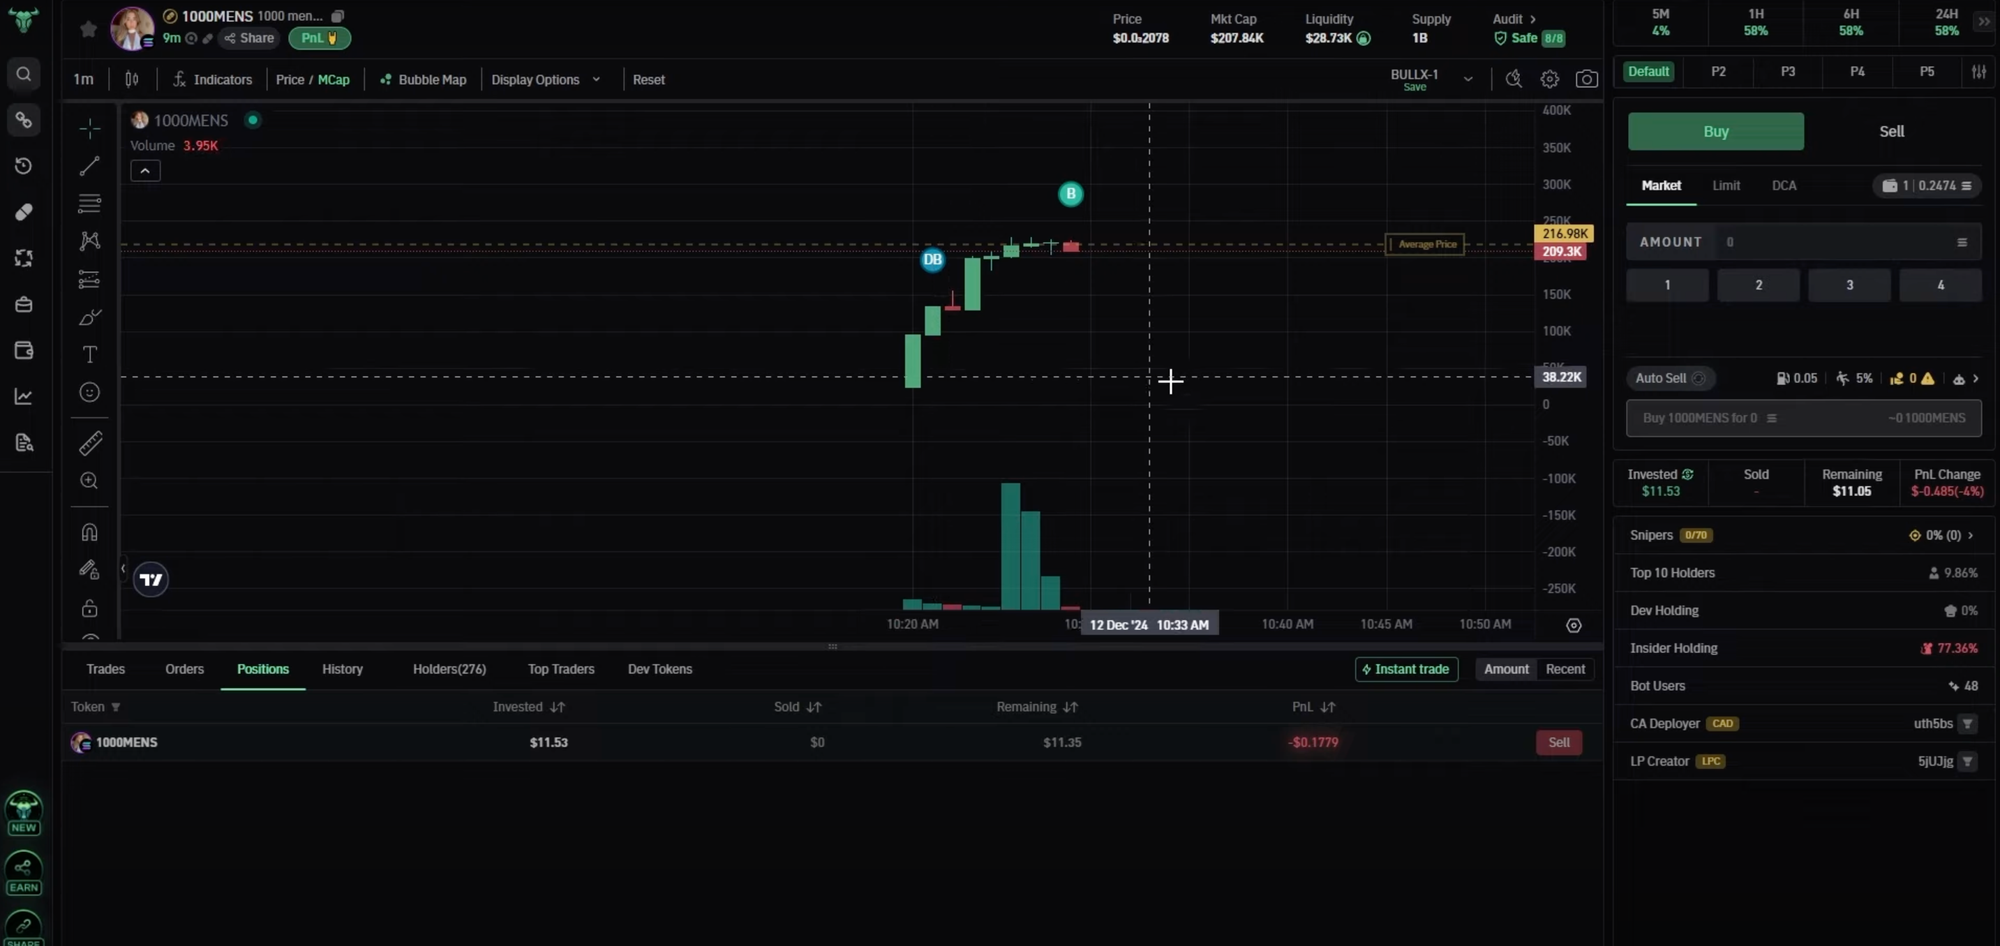Select the brush drawing tool
Image resolution: width=2000 pixels, height=946 pixels.
[x=90, y=317]
